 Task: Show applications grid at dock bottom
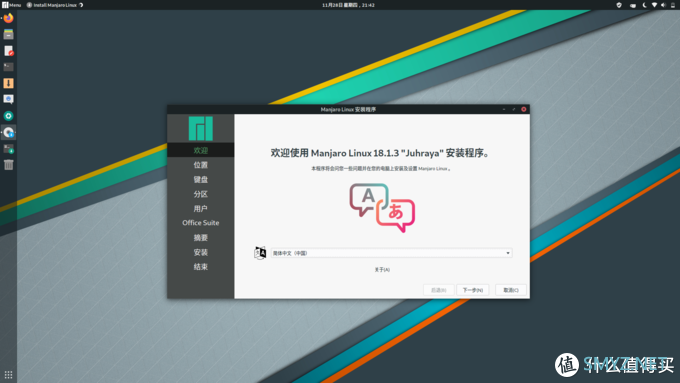(8, 374)
